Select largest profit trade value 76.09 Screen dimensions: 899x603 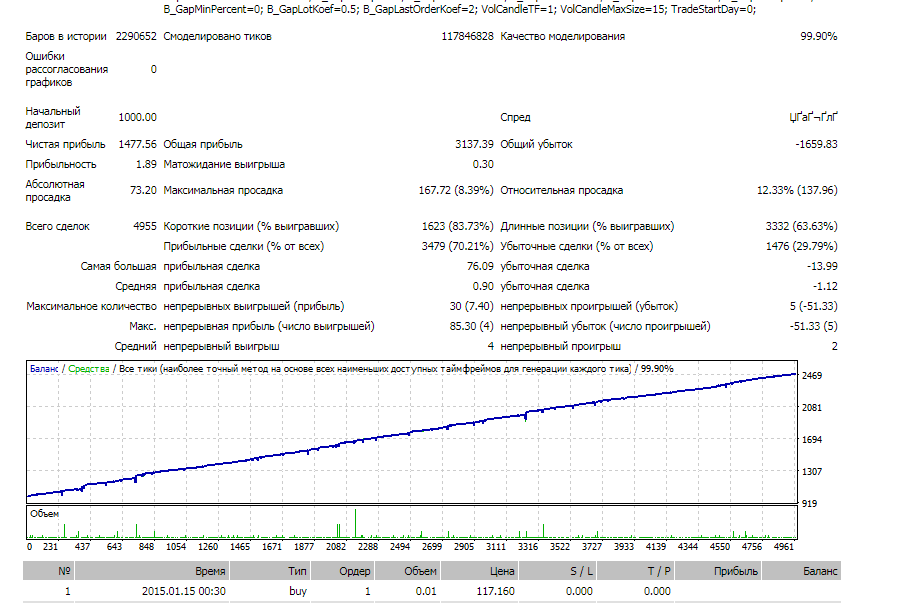point(480,266)
